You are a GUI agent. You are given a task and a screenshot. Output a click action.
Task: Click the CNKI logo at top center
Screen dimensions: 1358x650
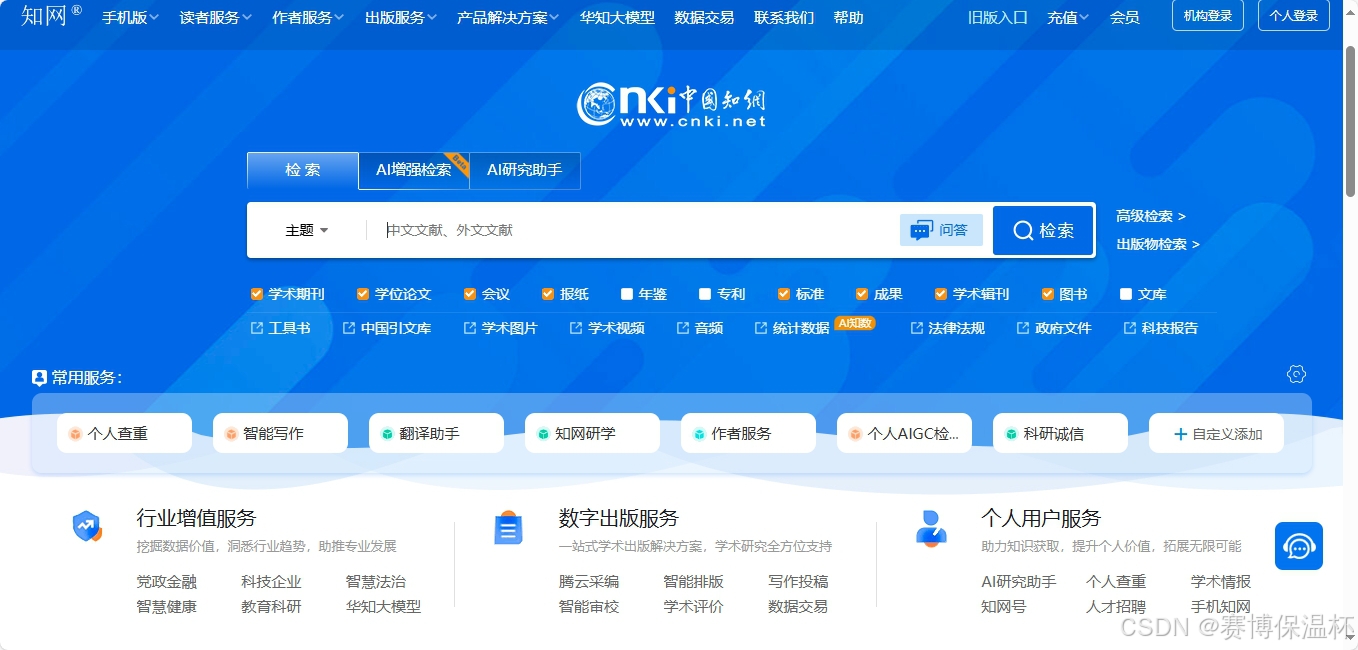(671, 105)
